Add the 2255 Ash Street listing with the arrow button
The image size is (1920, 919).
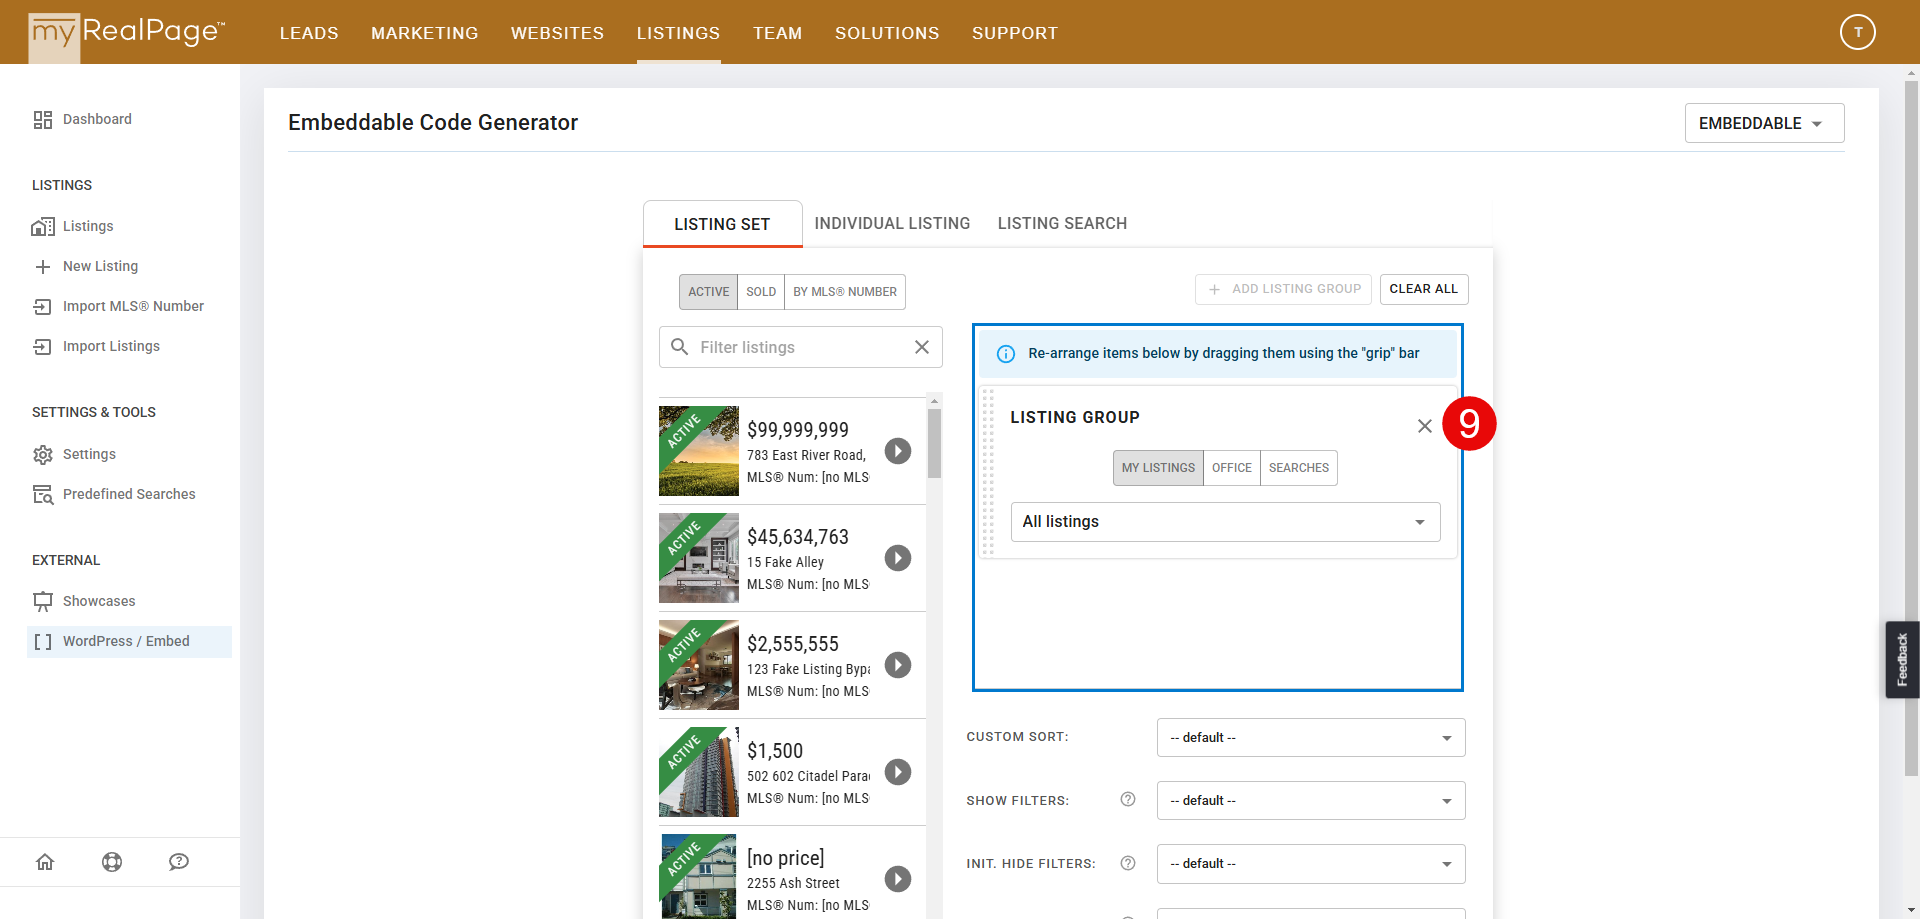(898, 879)
